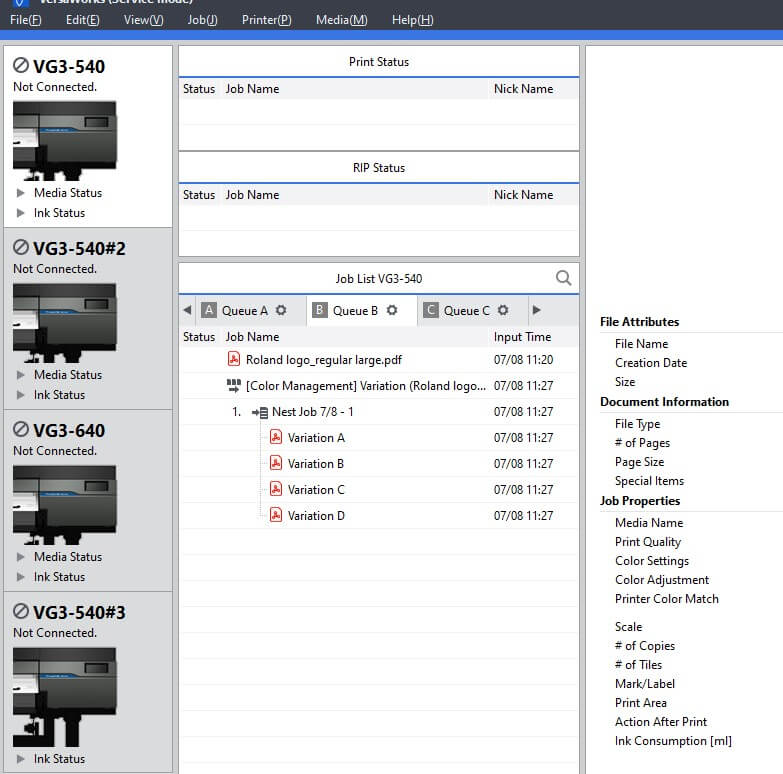Select the Queue B tab
783x774 pixels.
362,310
